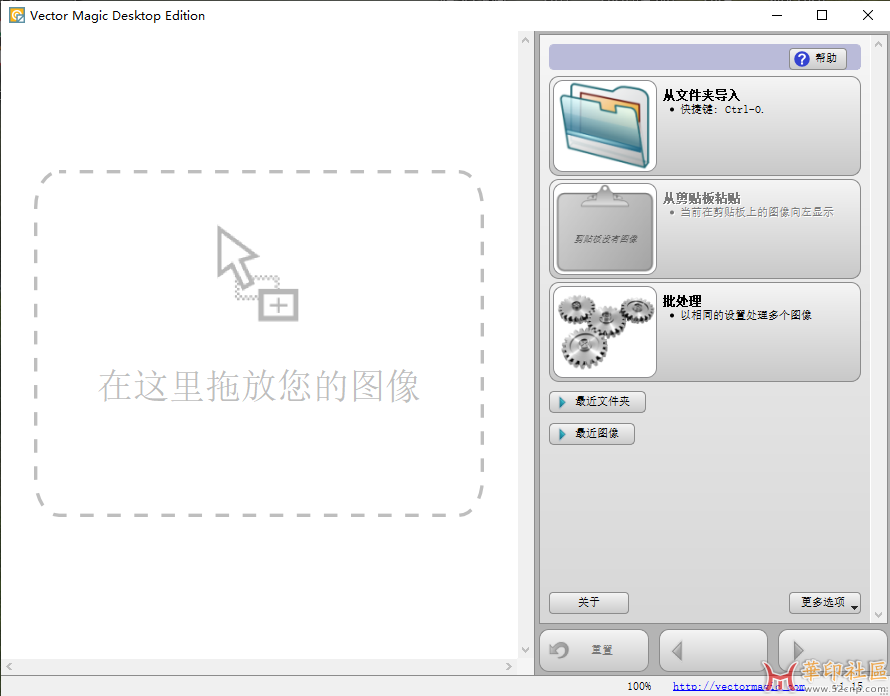Click the 以相同的设置处理多个图像 description text
The width and height of the screenshot is (890, 696).
(x=746, y=315)
